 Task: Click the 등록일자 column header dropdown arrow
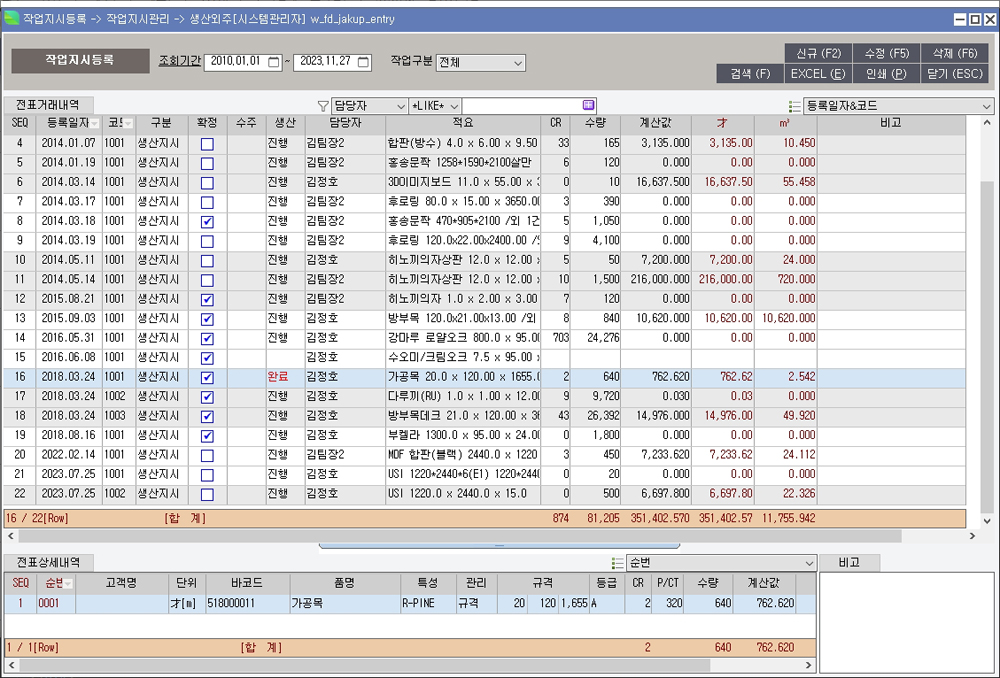[x=94, y=123]
